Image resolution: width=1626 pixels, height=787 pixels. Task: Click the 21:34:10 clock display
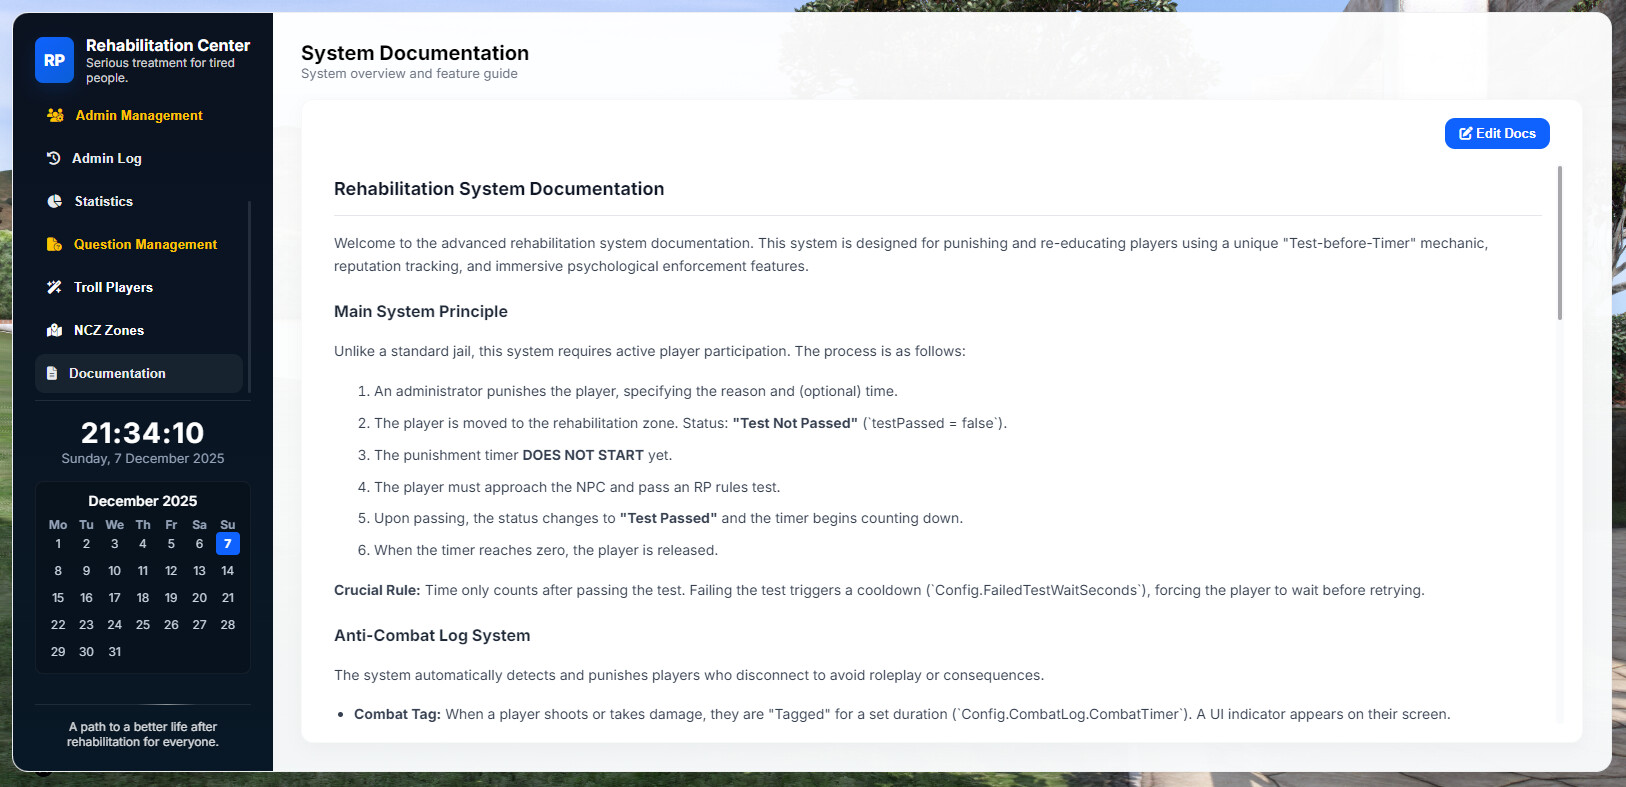142,433
